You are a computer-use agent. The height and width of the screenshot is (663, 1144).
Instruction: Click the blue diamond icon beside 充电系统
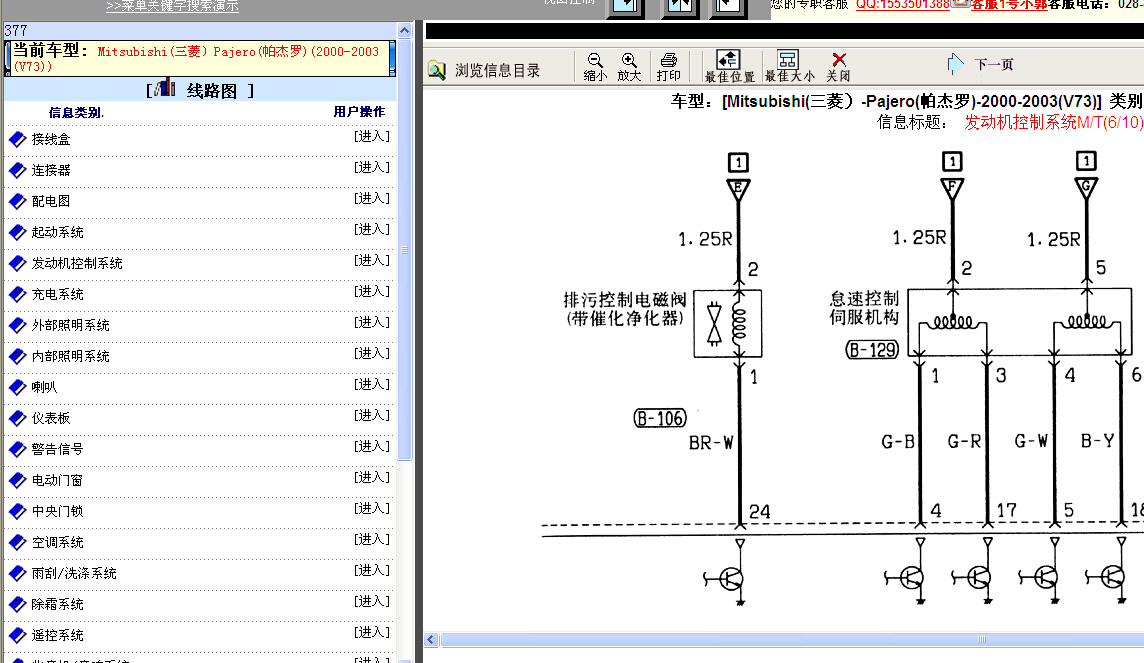18,295
